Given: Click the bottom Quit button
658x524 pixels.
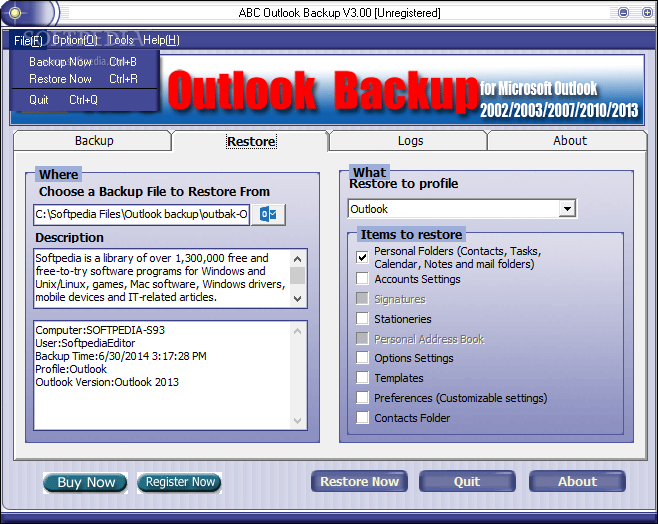Looking at the screenshot, I should point(467,481).
